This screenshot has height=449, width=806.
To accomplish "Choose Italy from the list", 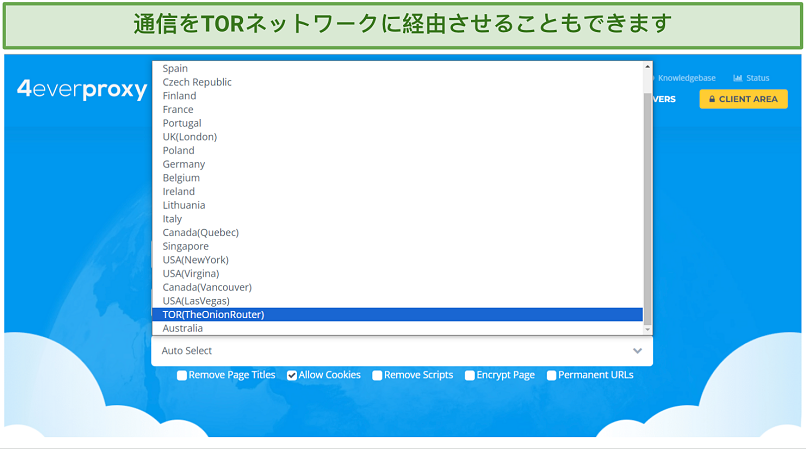I will (x=397, y=219).
